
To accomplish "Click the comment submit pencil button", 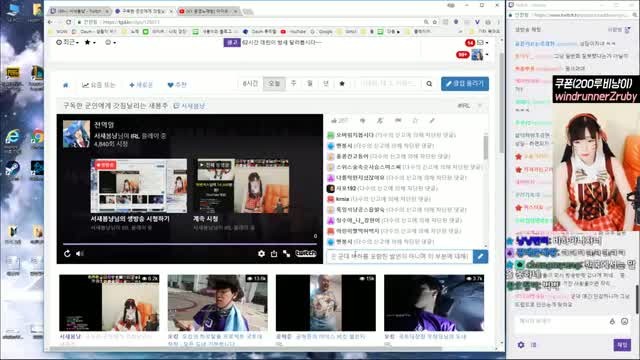I will [480, 256].
